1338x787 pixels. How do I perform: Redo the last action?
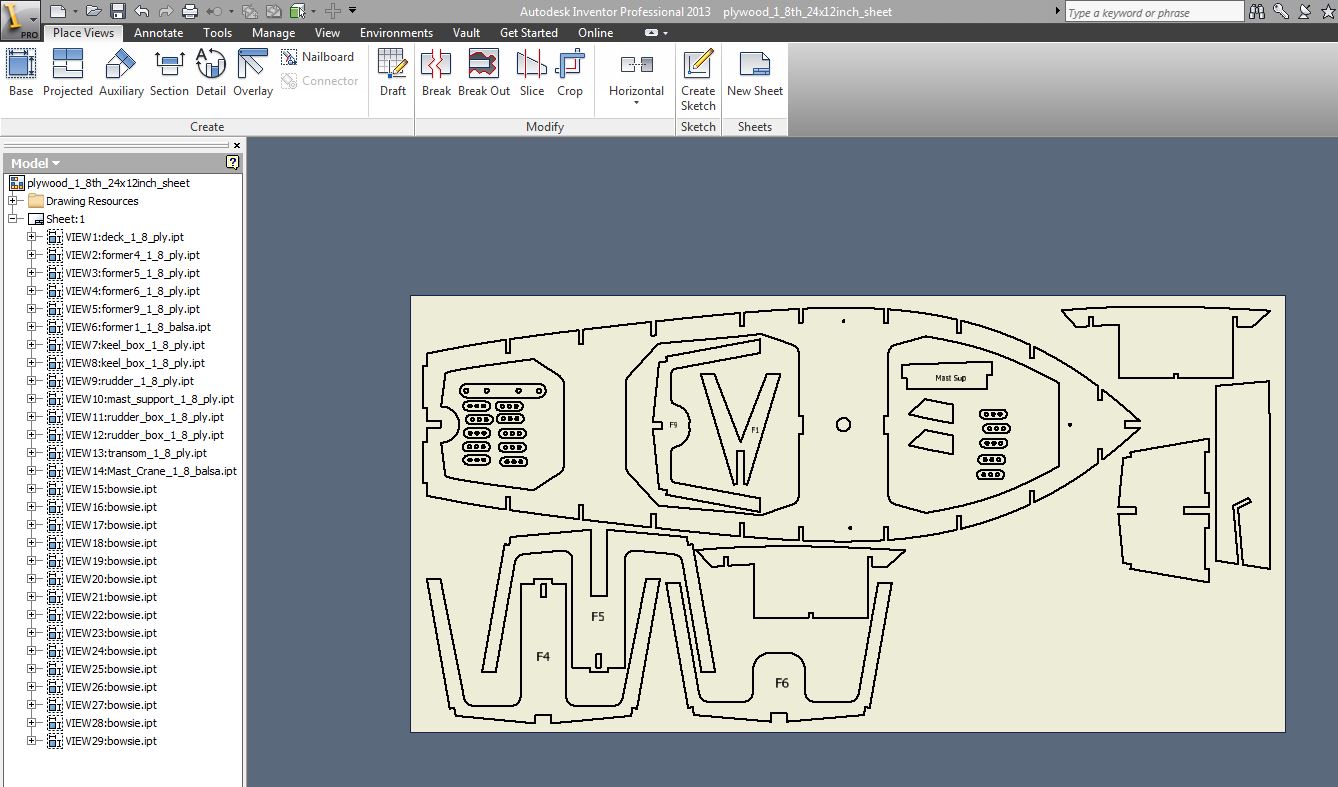click(x=165, y=11)
